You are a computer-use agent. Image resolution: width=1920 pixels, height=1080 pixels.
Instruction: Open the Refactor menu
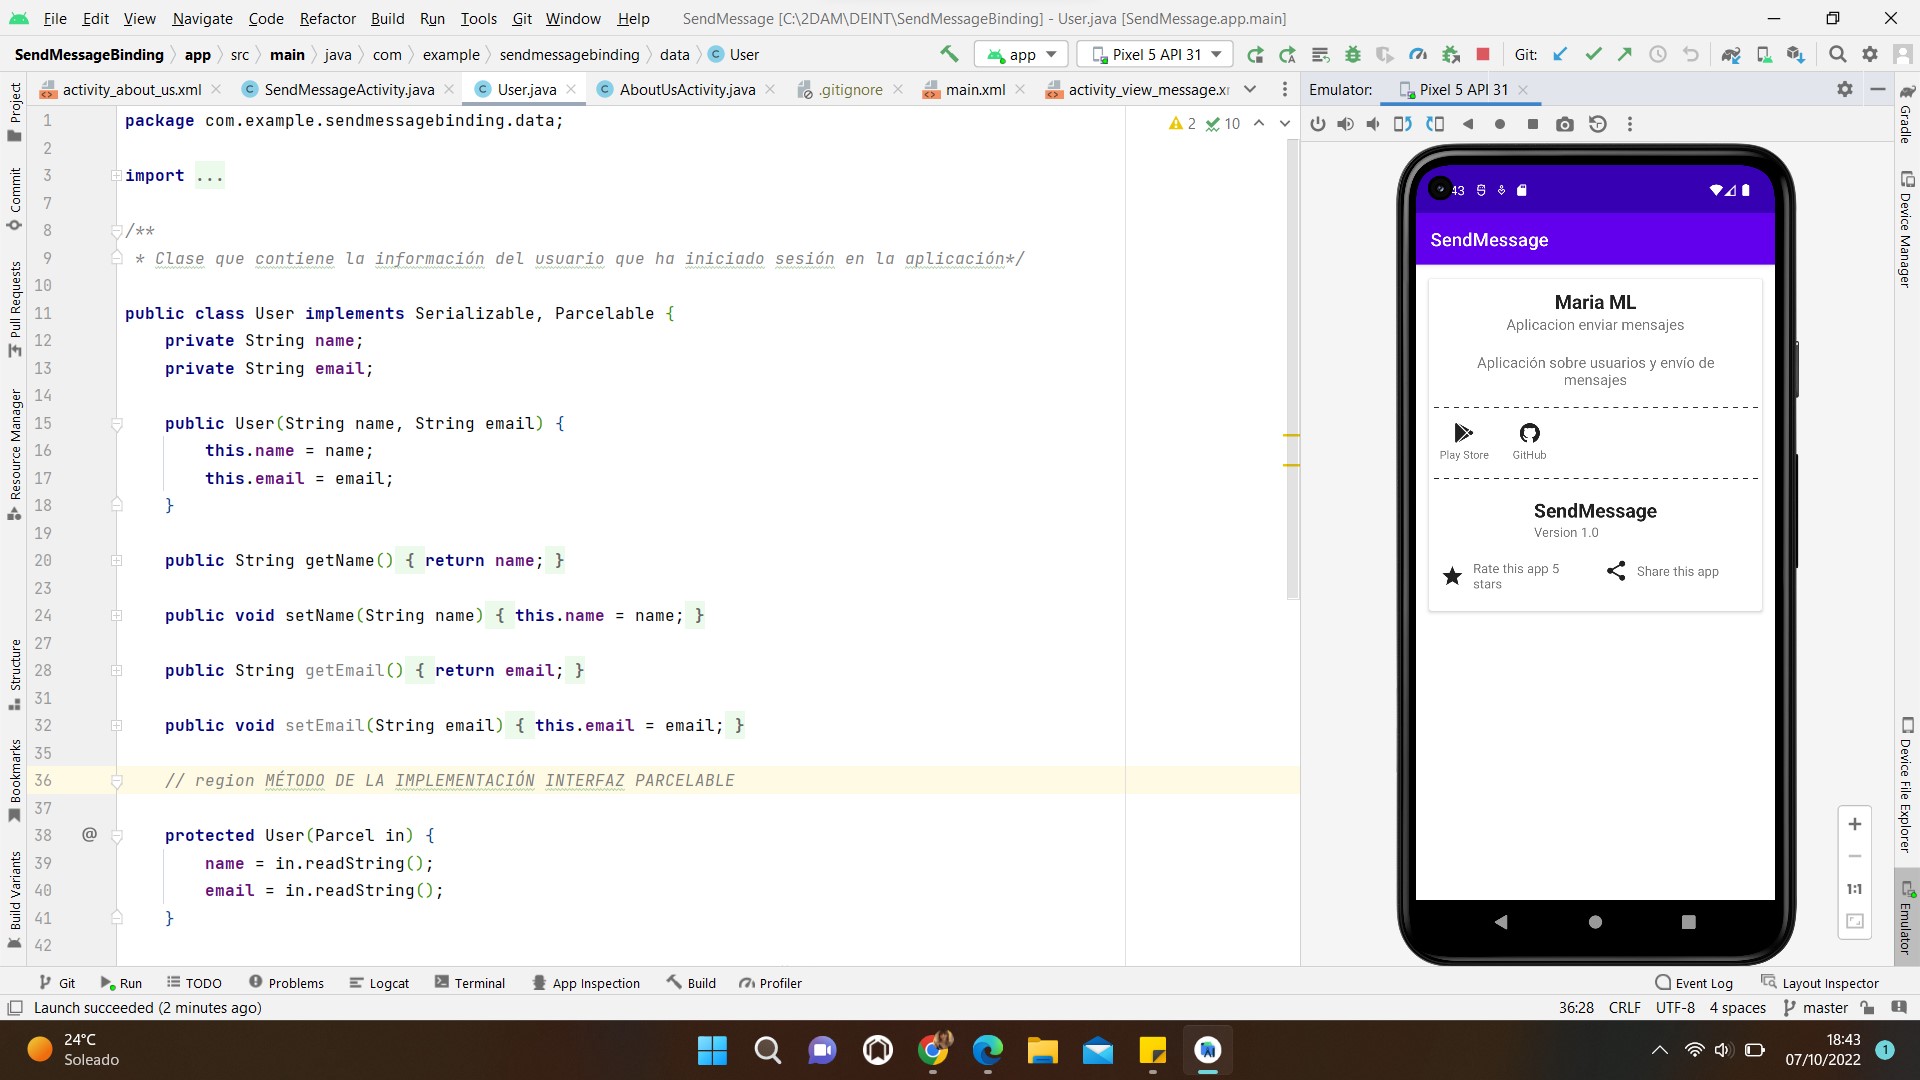click(x=327, y=18)
